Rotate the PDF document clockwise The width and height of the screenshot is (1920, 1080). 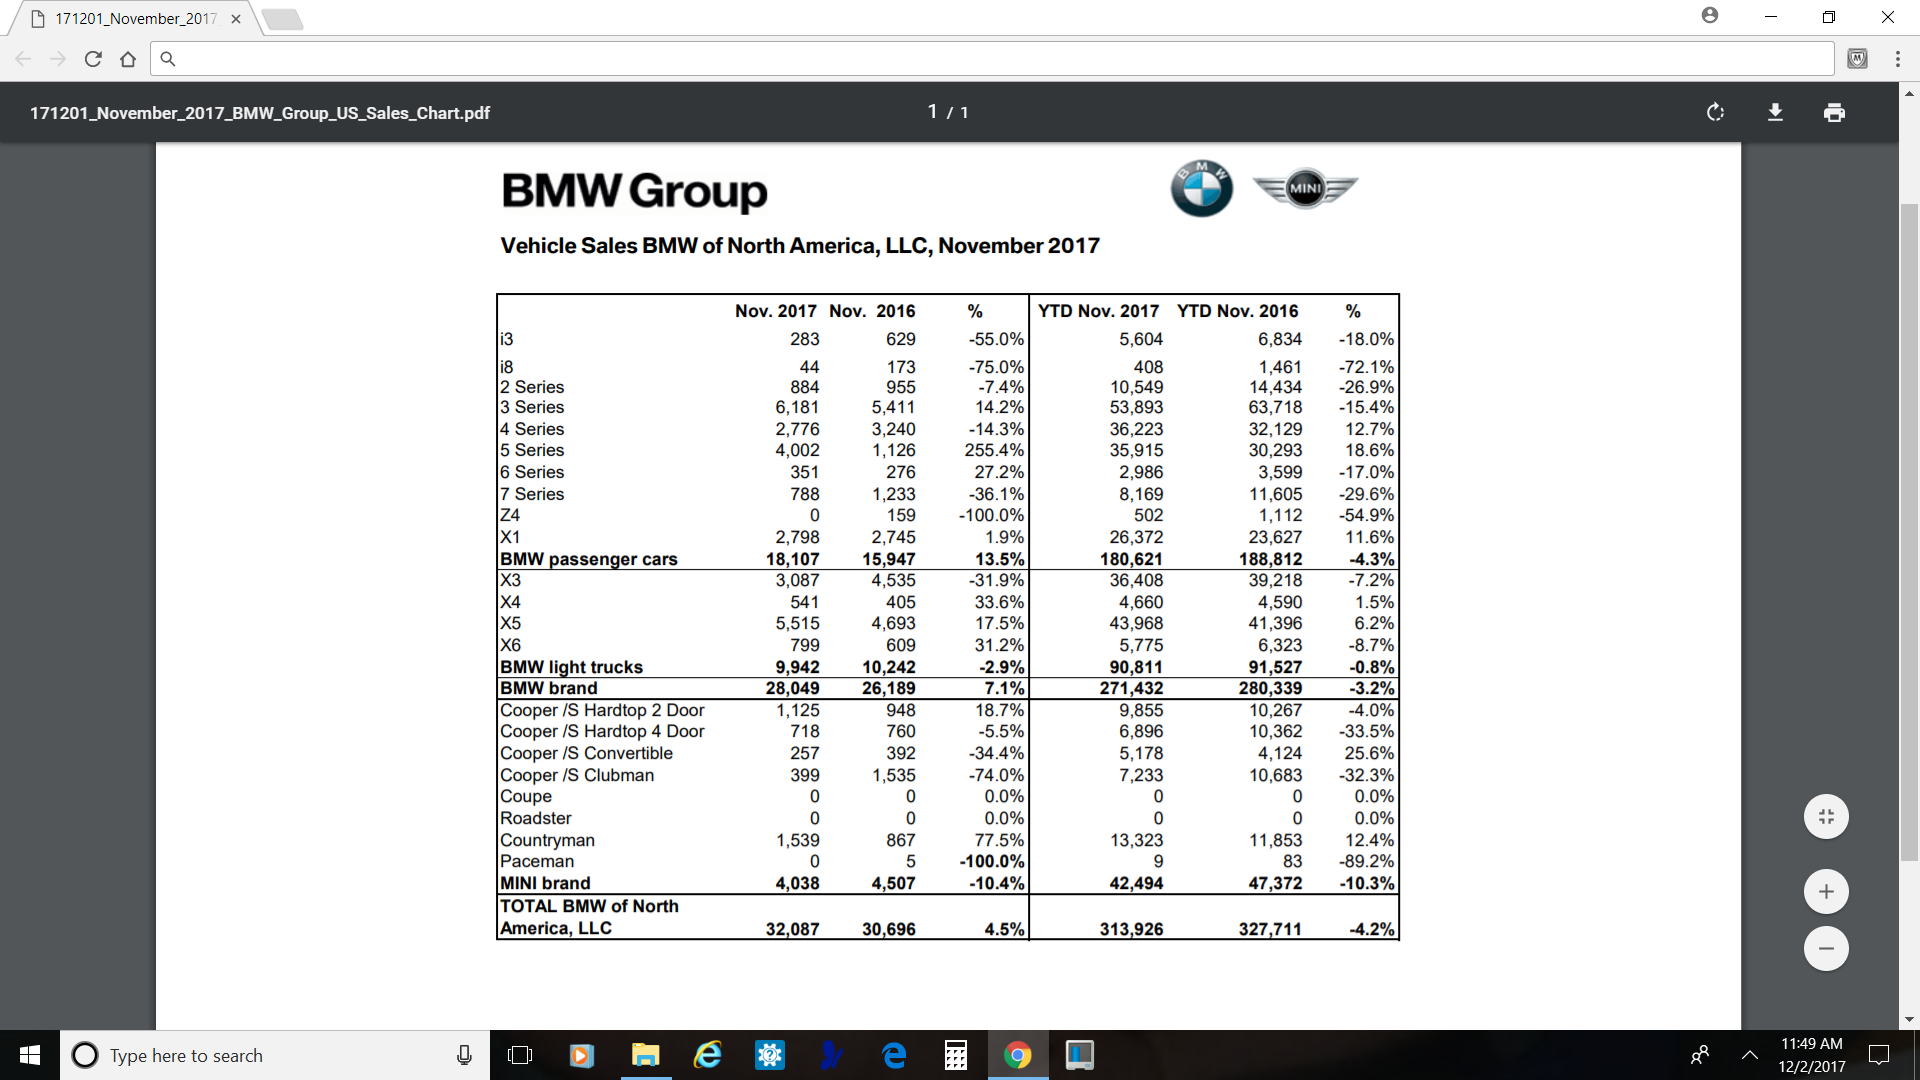click(1715, 112)
